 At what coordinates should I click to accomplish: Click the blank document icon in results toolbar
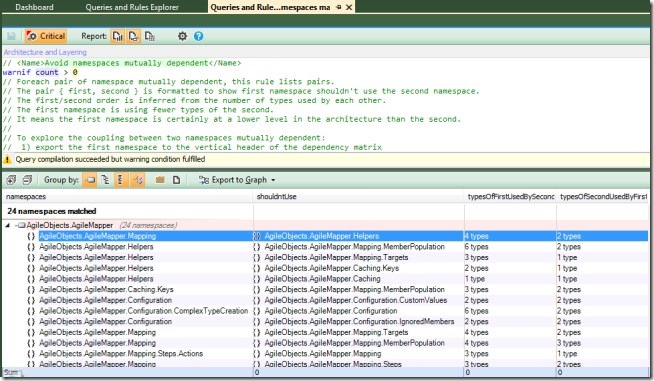click(176, 180)
